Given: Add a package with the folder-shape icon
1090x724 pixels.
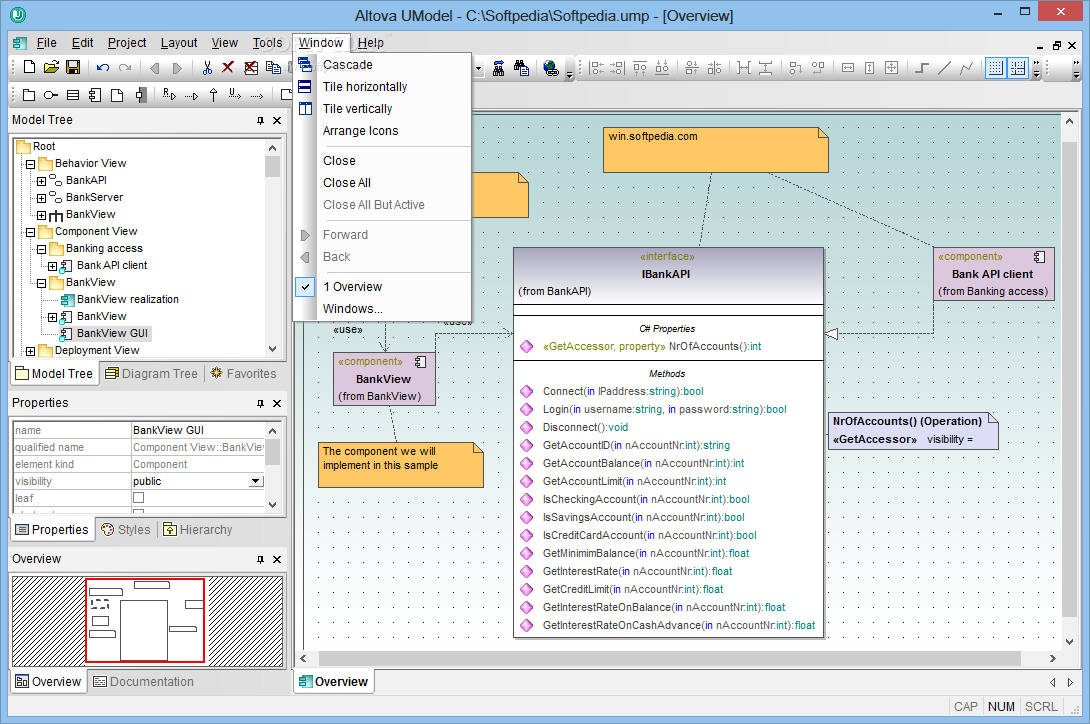Looking at the screenshot, I should coord(29,95).
